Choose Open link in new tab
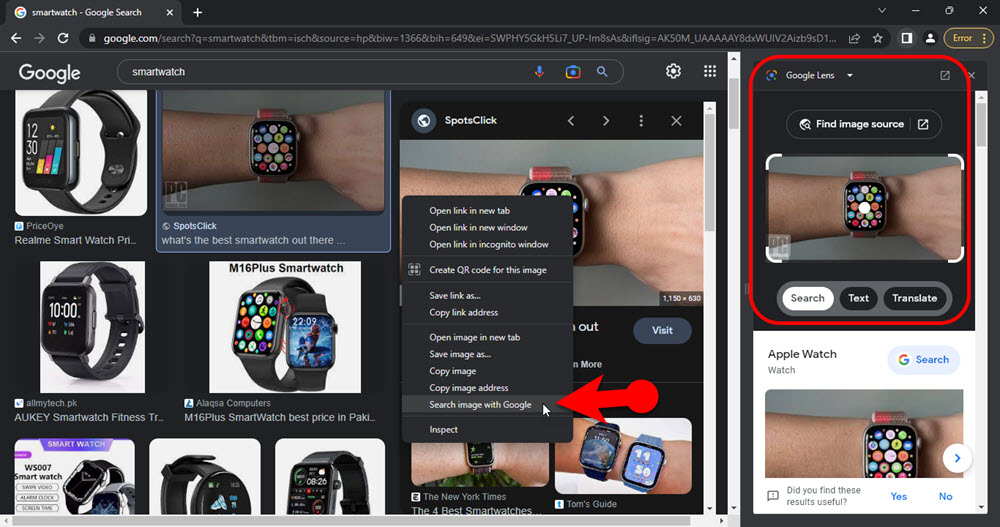The height and width of the screenshot is (527, 1000). point(487,211)
